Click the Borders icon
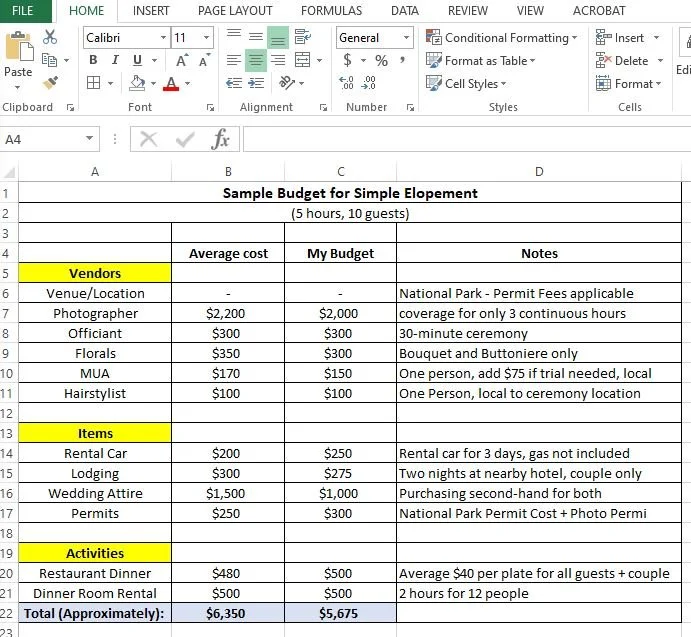The image size is (691, 637). pyautogui.click(x=93, y=83)
